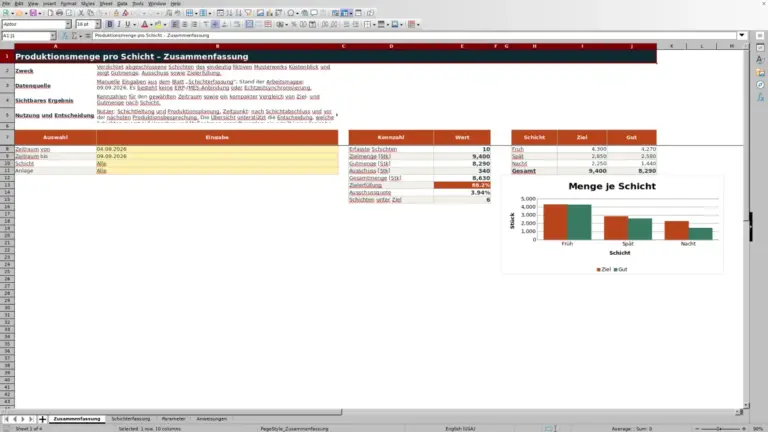Open the File menu
Screen dimensions: 768x432
6,3
